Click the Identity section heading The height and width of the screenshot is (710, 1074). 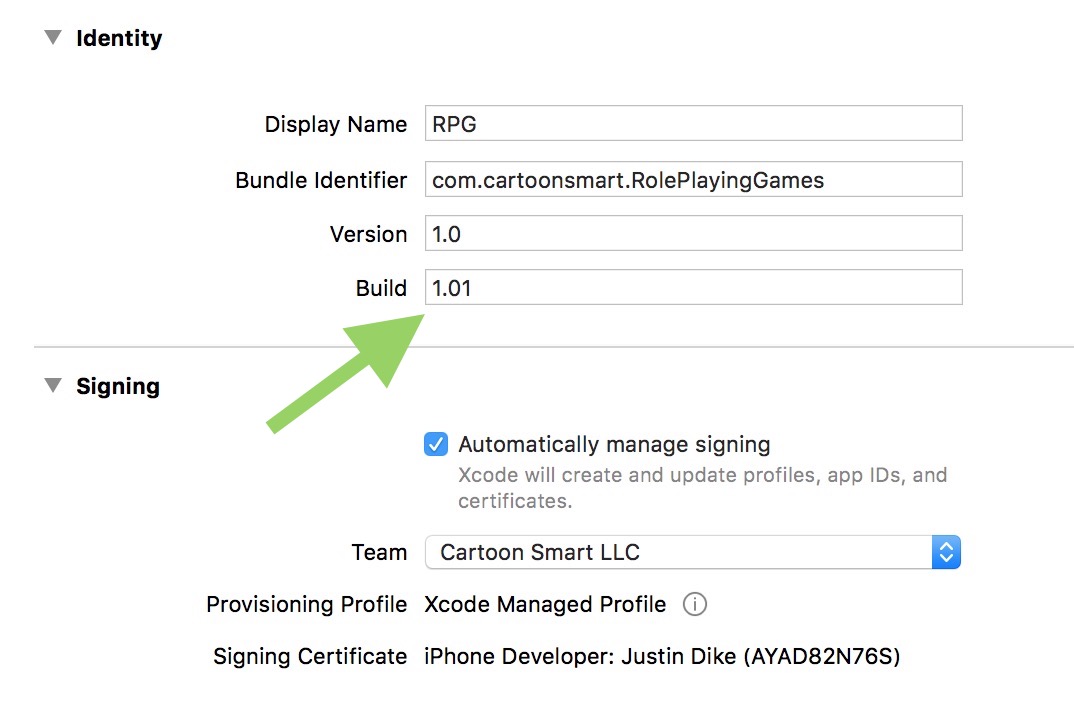click(119, 38)
